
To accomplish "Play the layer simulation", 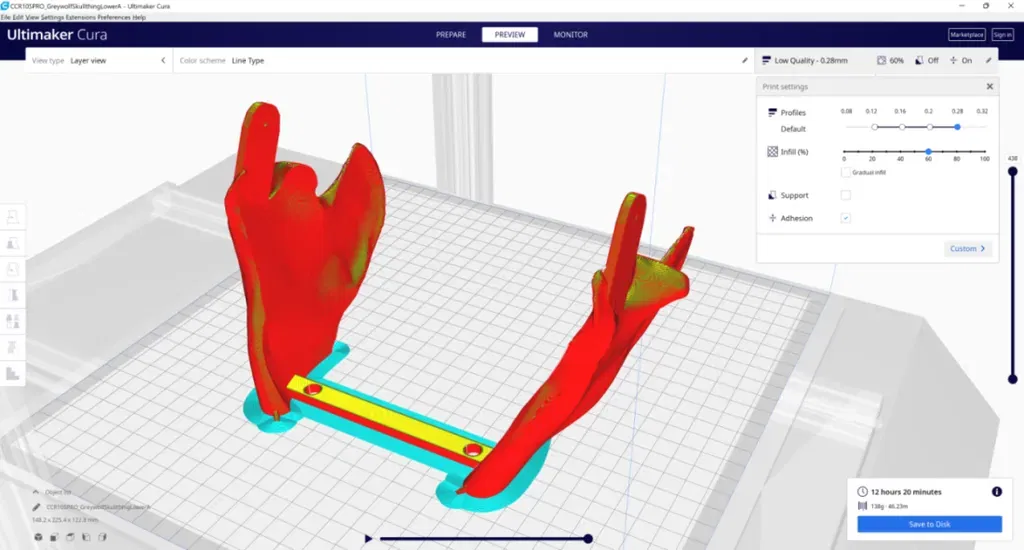I will point(368,539).
